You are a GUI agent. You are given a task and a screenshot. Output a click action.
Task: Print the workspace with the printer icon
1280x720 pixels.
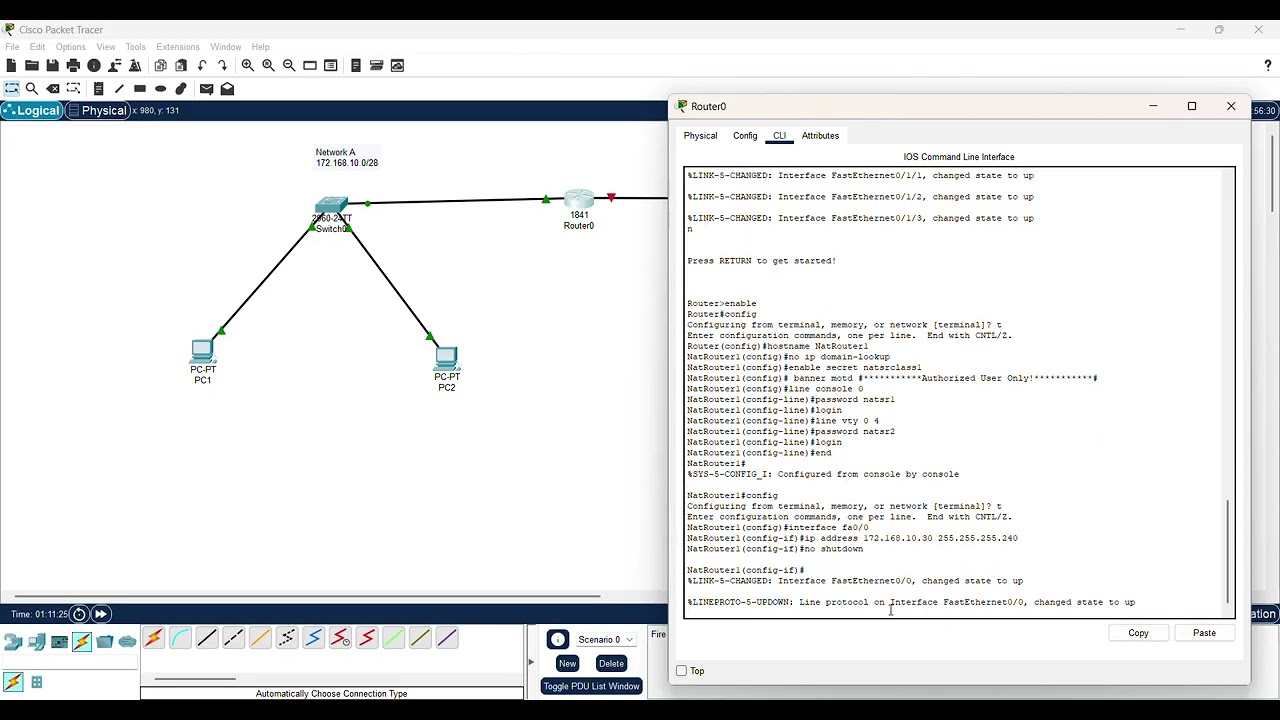tap(73, 66)
